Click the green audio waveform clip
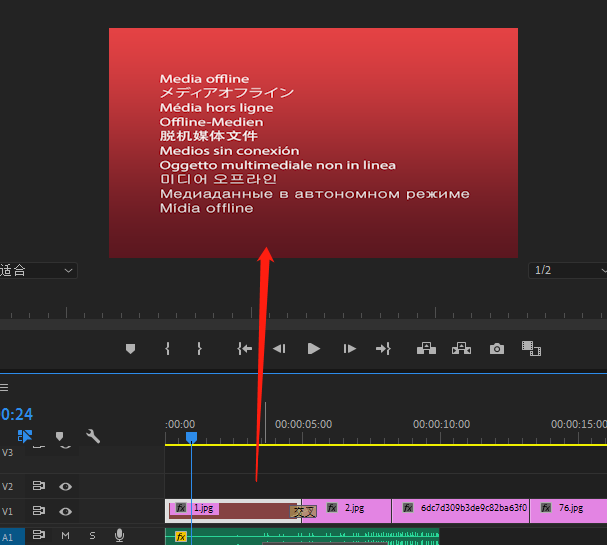Screen dimensions: 607x545 point(302,537)
